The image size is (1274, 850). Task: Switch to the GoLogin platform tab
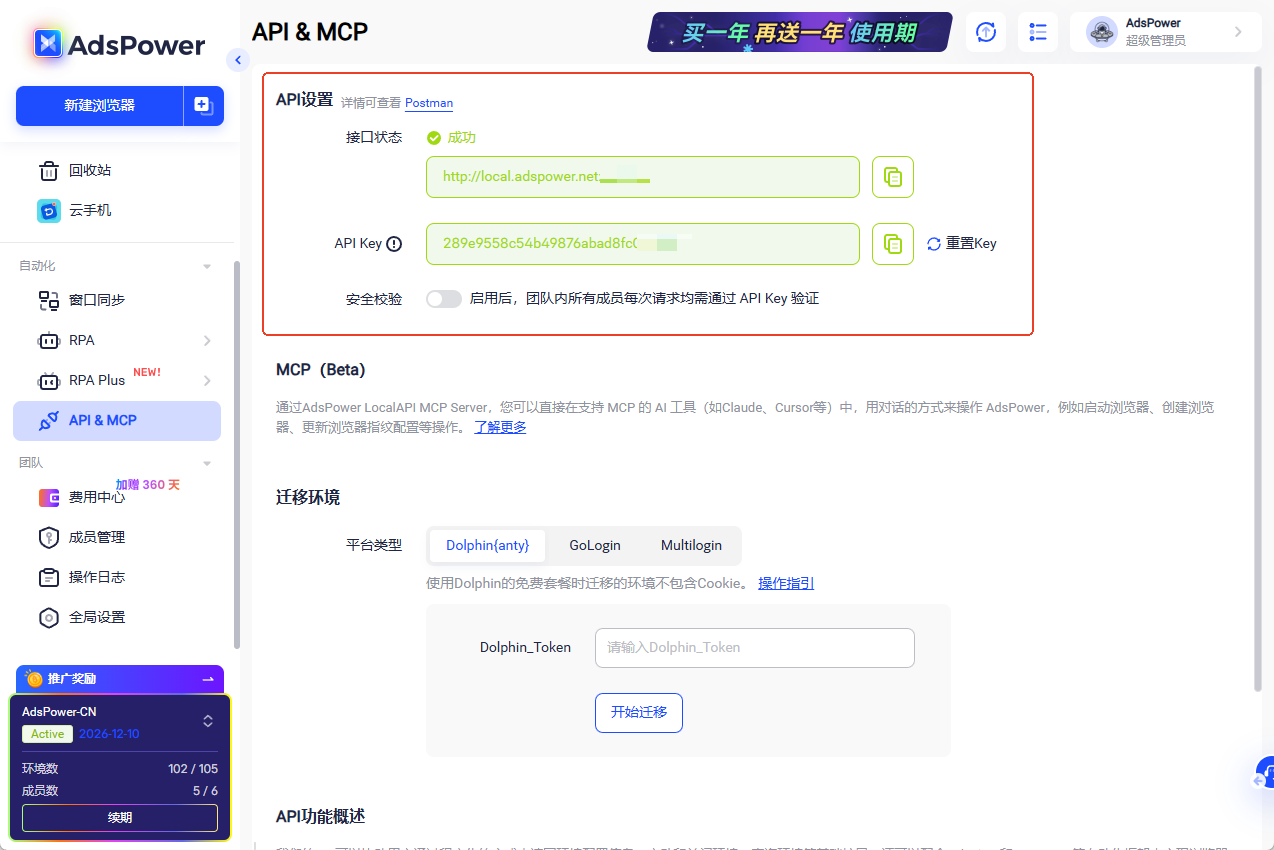pos(594,545)
